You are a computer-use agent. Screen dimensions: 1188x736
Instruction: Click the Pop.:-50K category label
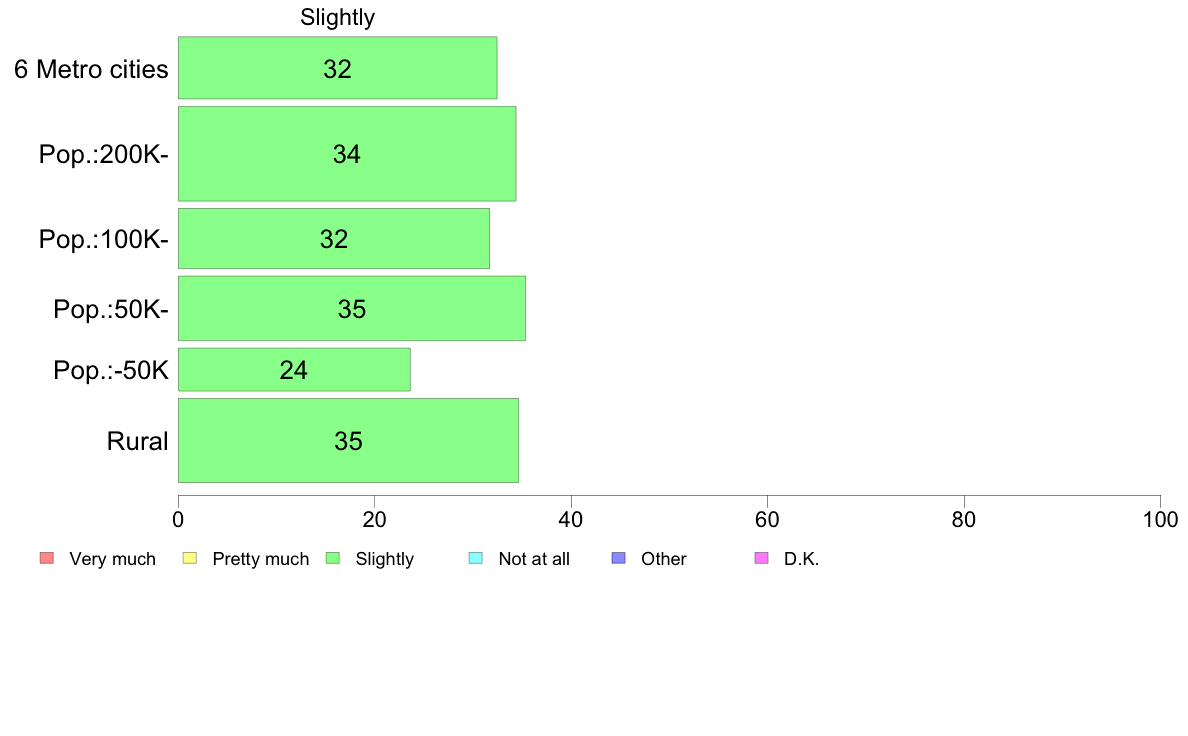pyautogui.click(x=111, y=371)
